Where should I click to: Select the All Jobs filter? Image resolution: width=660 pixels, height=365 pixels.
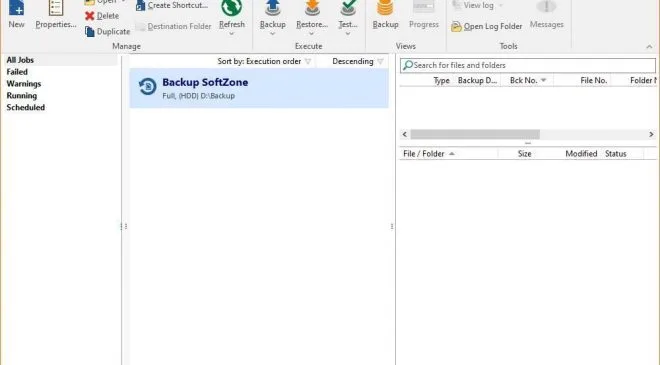(x=60, y=60)
